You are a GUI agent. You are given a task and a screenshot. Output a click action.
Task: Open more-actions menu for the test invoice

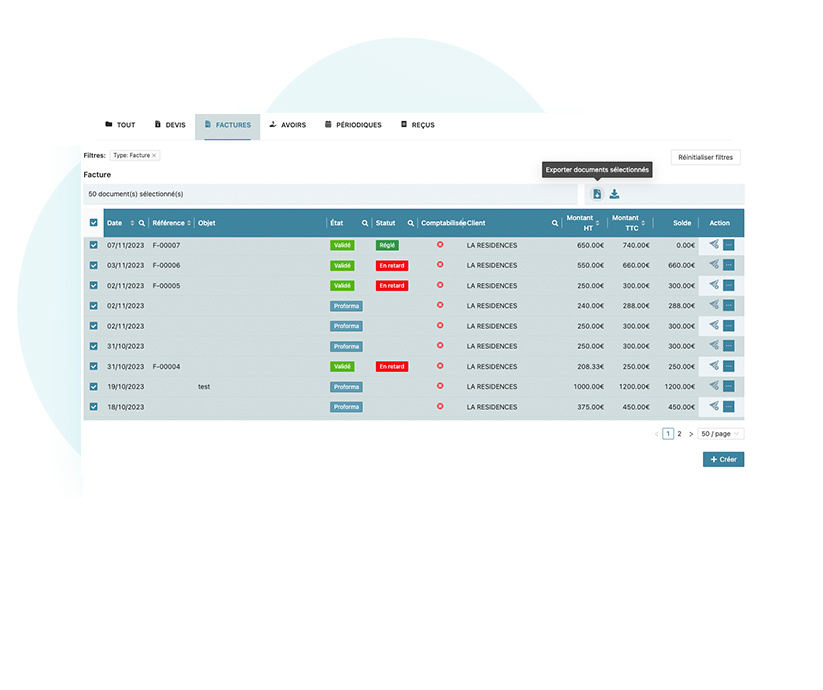[x=729, y=386]
